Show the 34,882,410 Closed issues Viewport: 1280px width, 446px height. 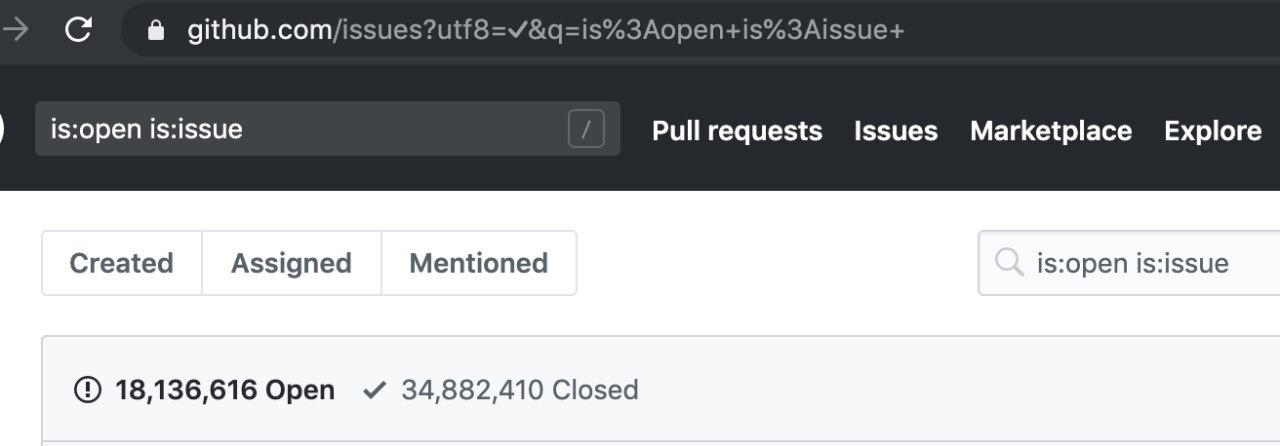click(x=519, y=390)
